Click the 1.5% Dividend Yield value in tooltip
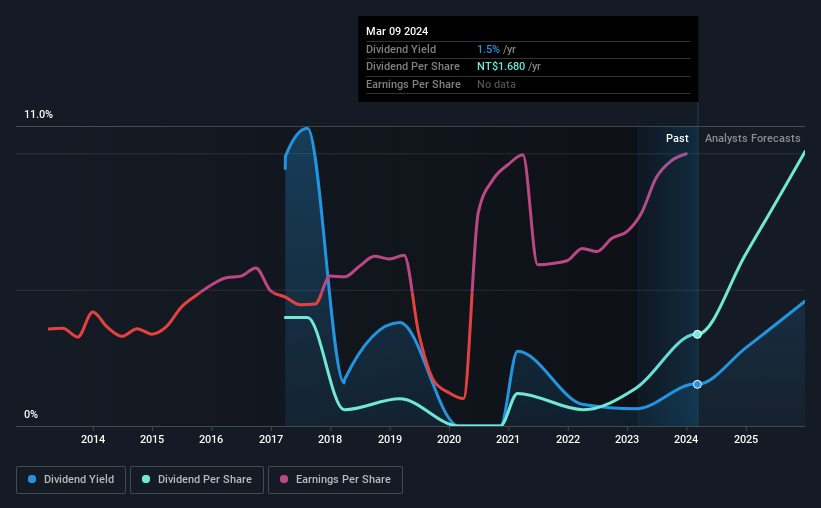Image resolution: width=821 pixels, height=508 pixels. [x=488, y=49]
